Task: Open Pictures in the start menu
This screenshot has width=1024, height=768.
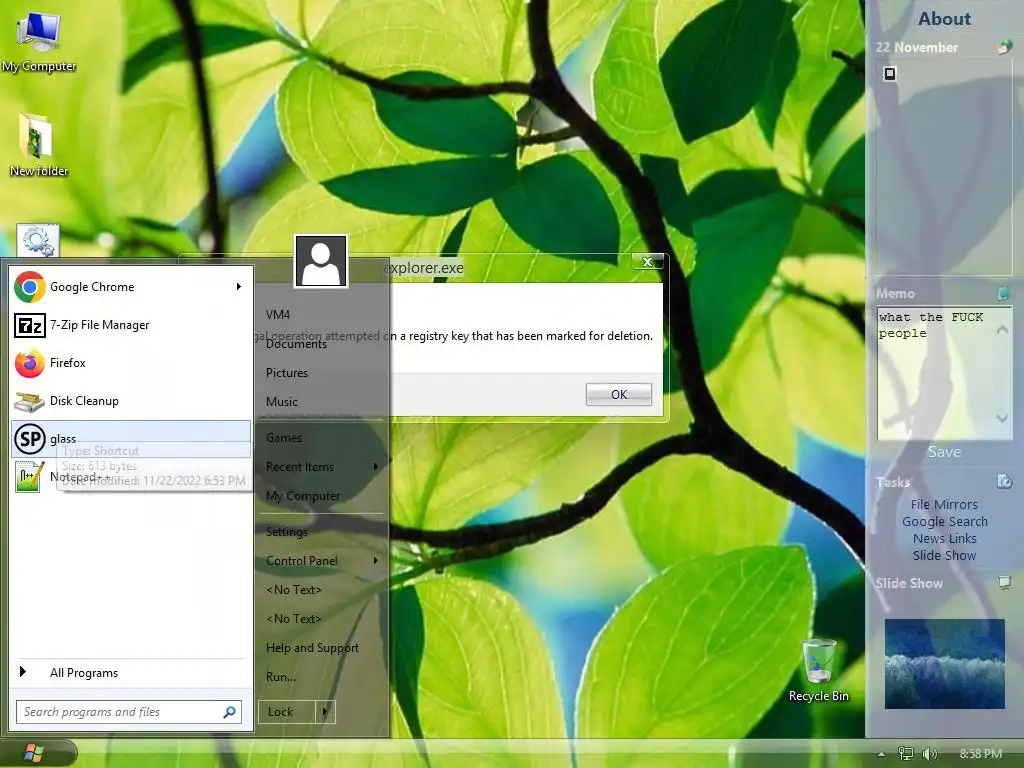Action: pos(287,373)
